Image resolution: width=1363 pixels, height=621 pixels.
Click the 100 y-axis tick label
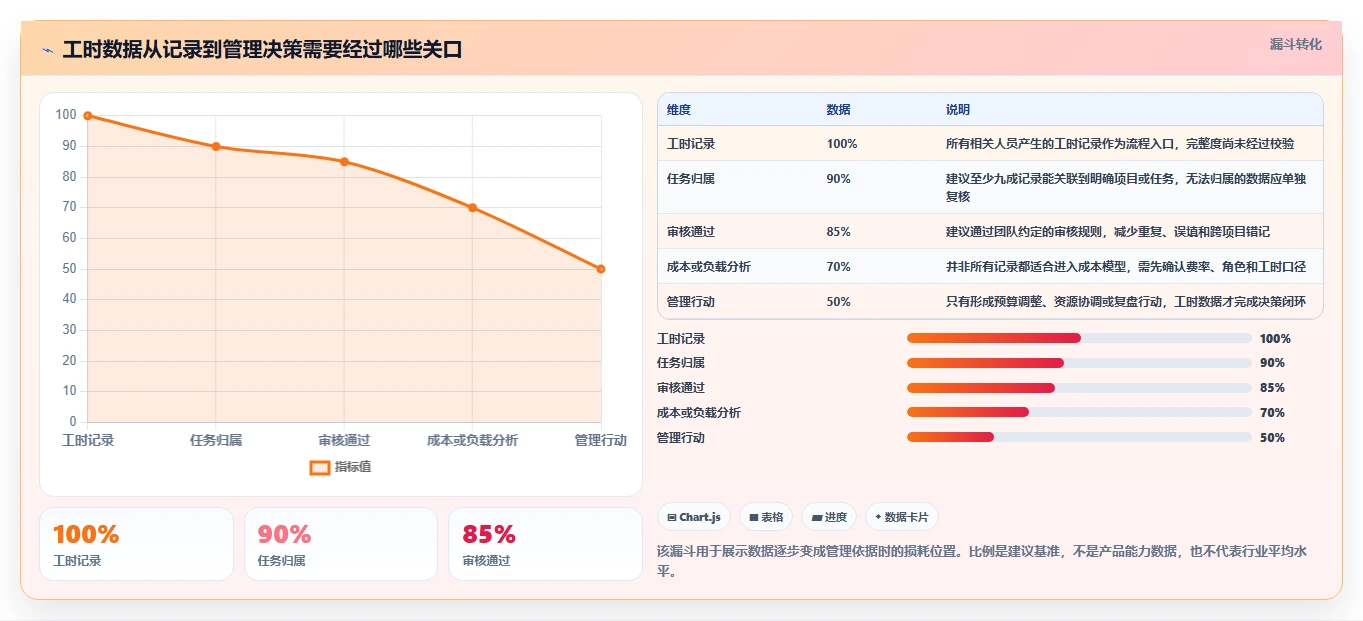click(66, 115)
